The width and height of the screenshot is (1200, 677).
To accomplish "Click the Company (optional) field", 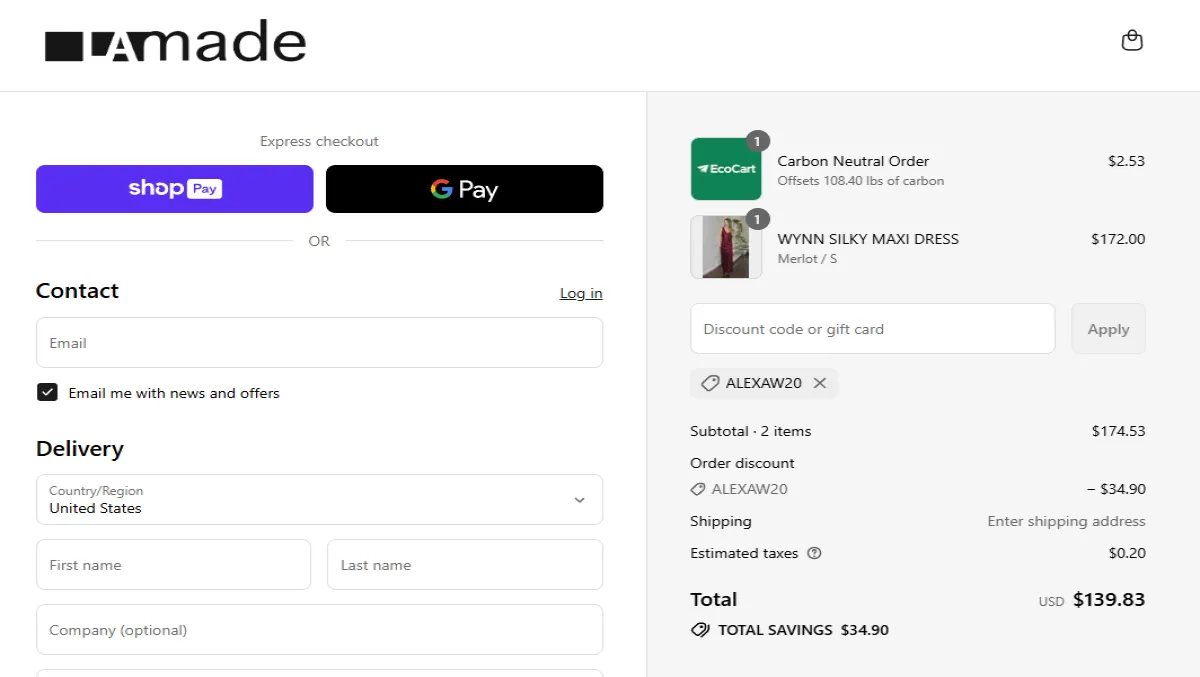I will coord(319,630).
